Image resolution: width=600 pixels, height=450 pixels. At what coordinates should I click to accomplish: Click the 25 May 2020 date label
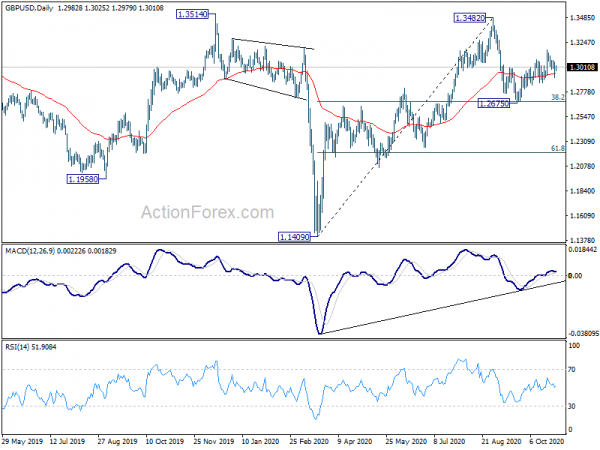[405, 441]
